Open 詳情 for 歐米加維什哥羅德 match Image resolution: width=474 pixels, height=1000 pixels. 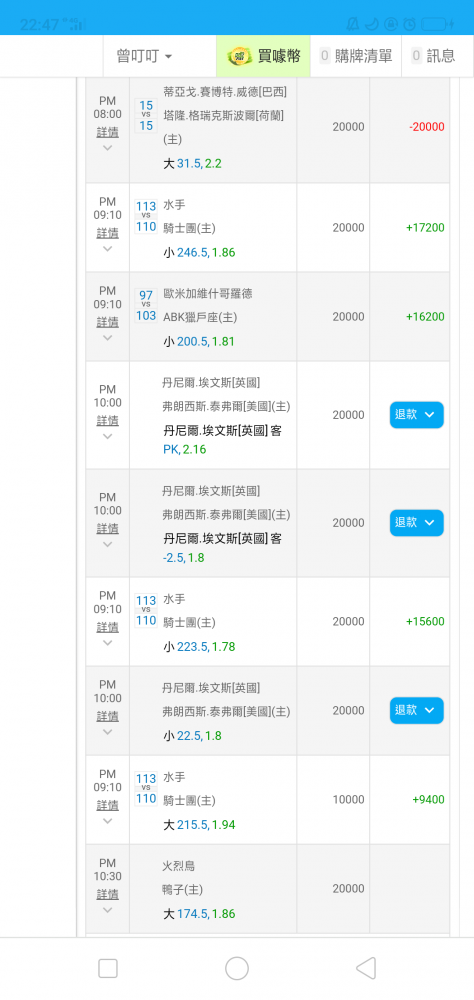[x=107, y=321]
